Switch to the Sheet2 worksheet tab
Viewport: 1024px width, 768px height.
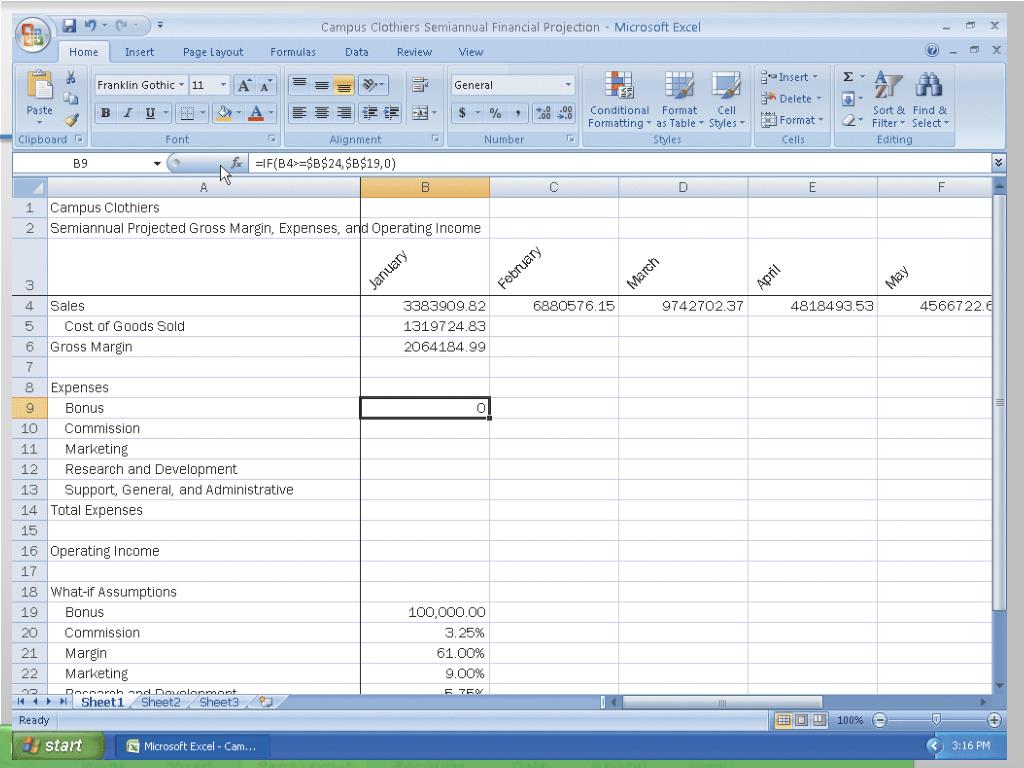coord(161,702)
